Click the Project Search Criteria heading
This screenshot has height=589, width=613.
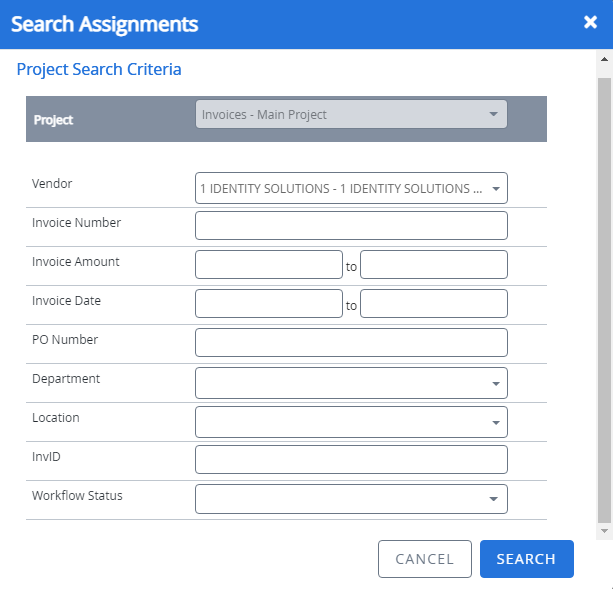[x=99, y=70]
